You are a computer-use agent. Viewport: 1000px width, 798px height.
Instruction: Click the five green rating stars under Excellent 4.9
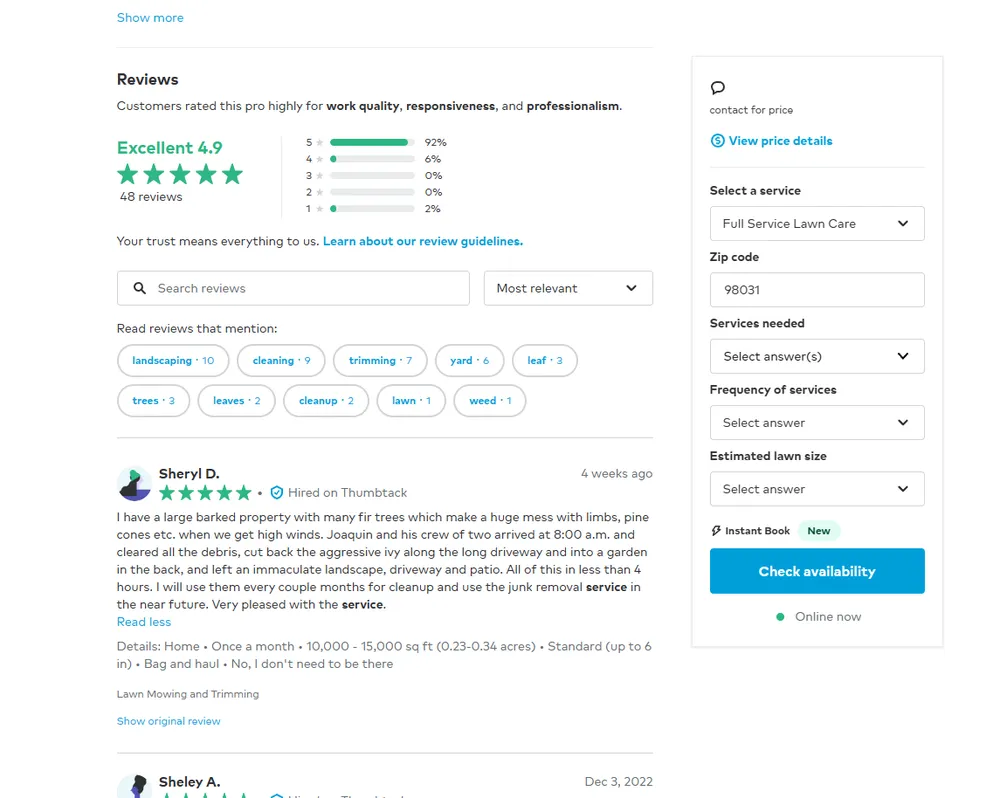tap(180, 175)
